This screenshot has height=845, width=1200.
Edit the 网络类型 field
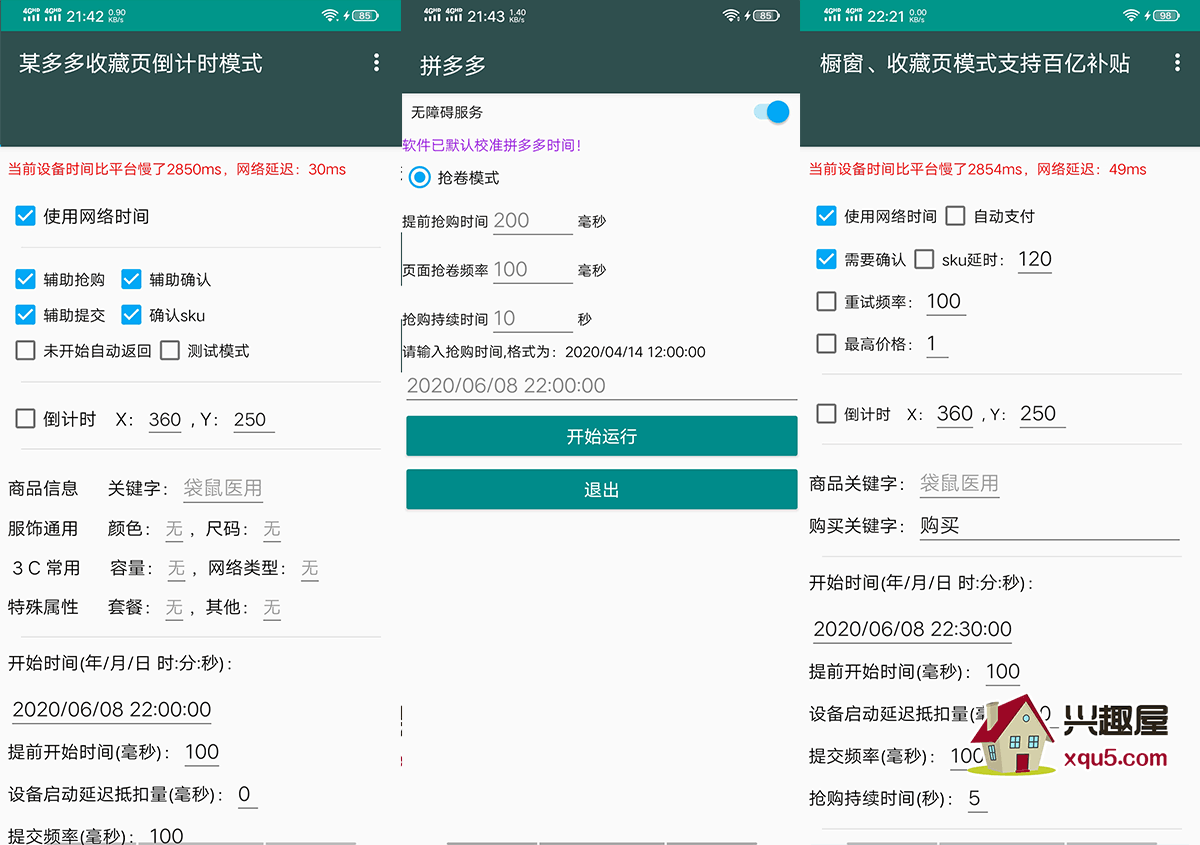[x=310, y=569]
